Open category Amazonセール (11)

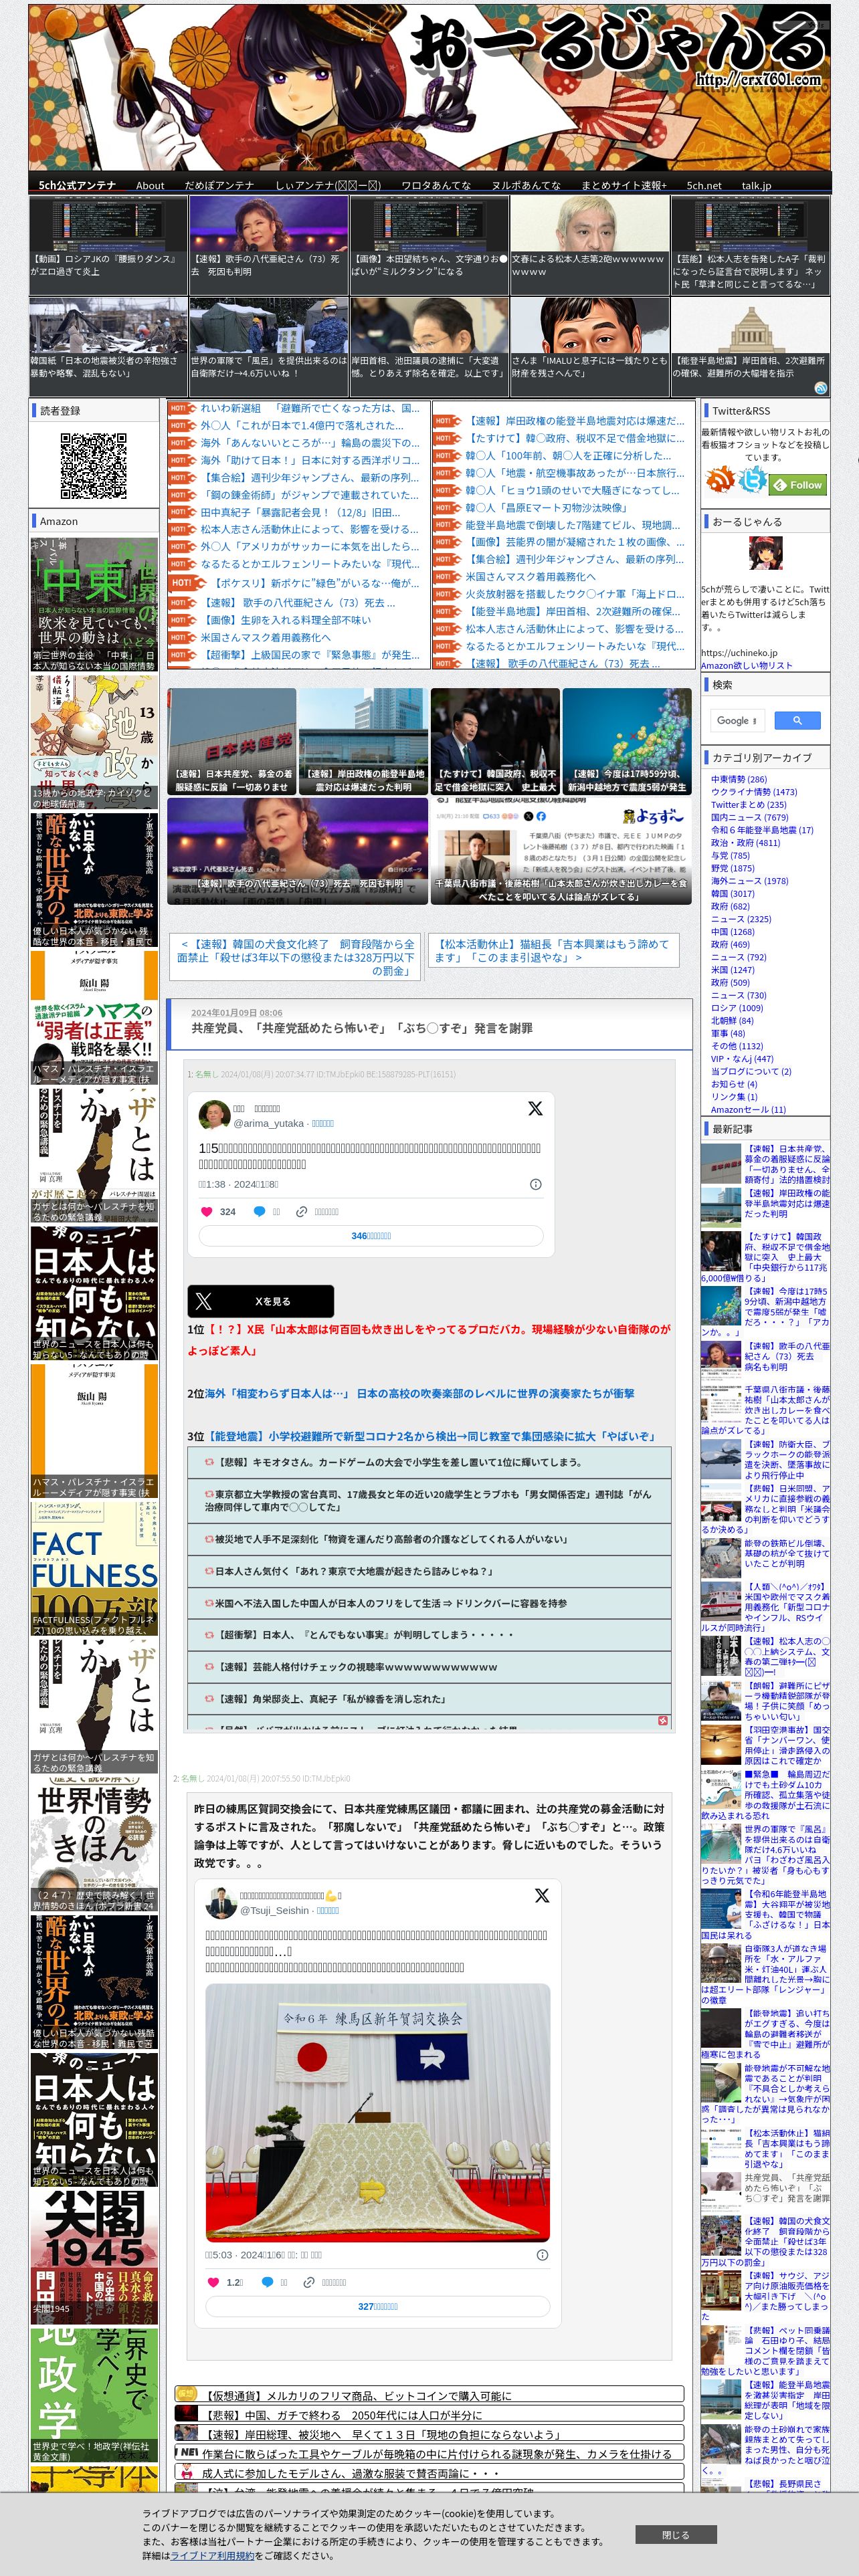point(748,1109)
